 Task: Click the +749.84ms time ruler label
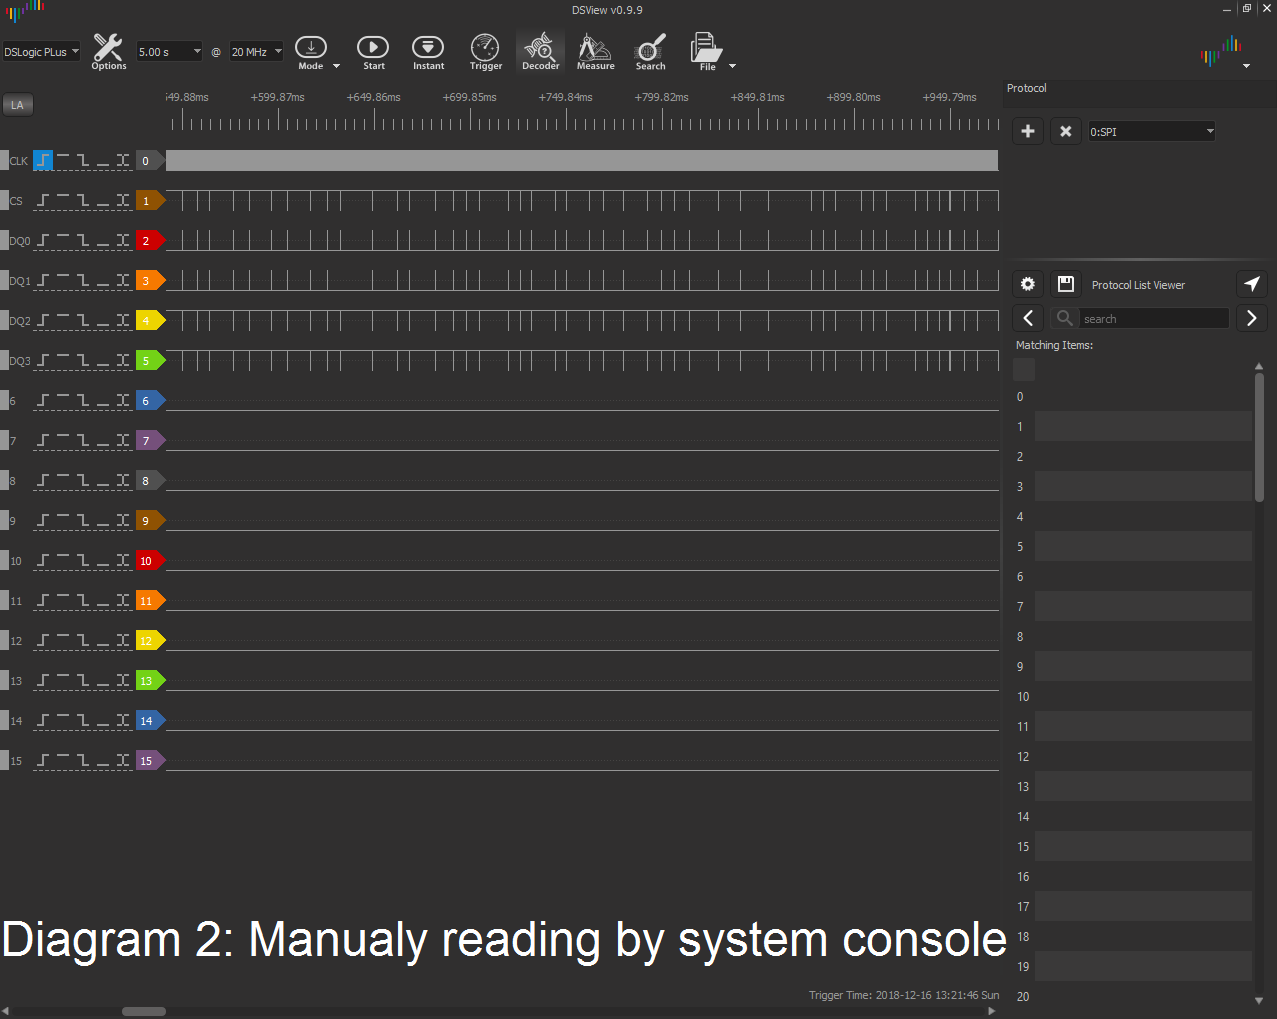565,97
